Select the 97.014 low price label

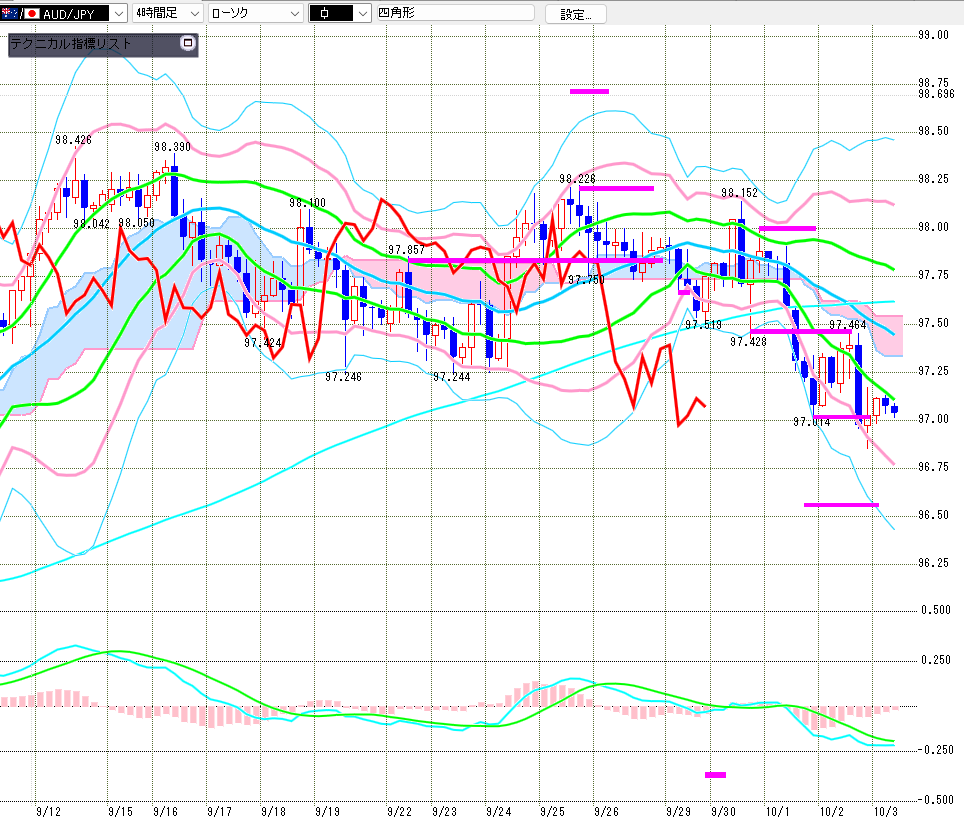click(811, 423)
